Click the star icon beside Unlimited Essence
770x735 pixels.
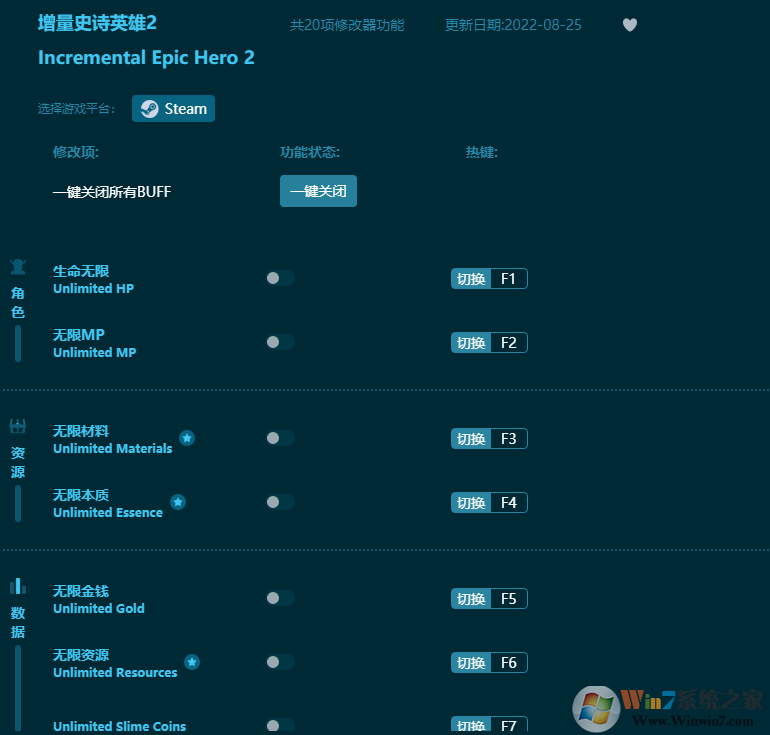178,502
